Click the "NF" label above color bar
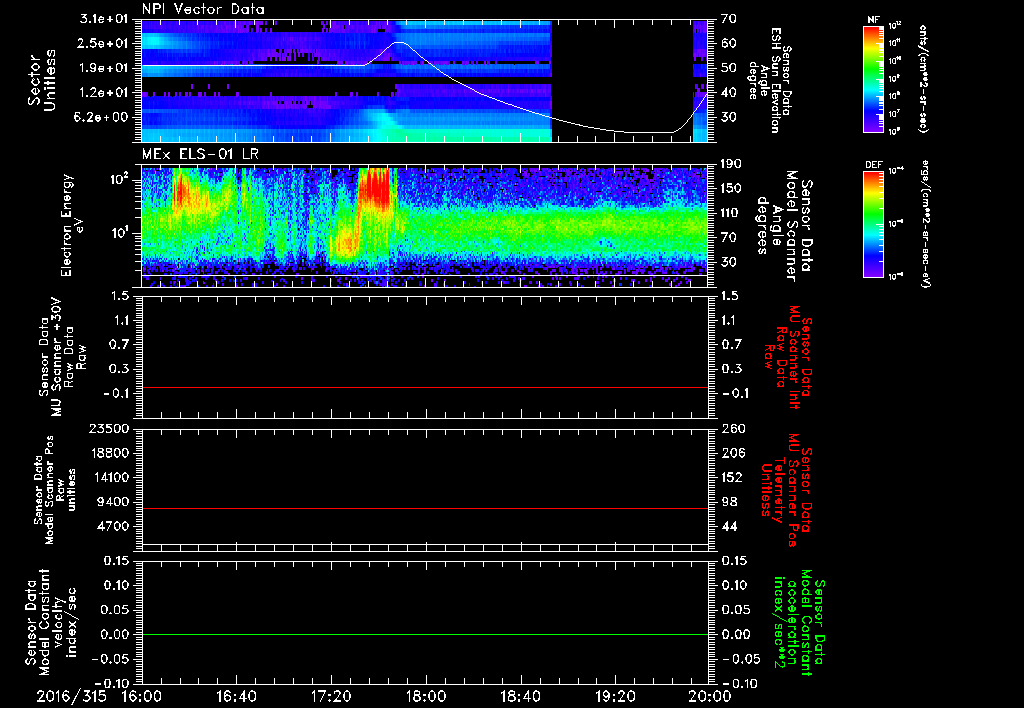 tap(873, 20)
